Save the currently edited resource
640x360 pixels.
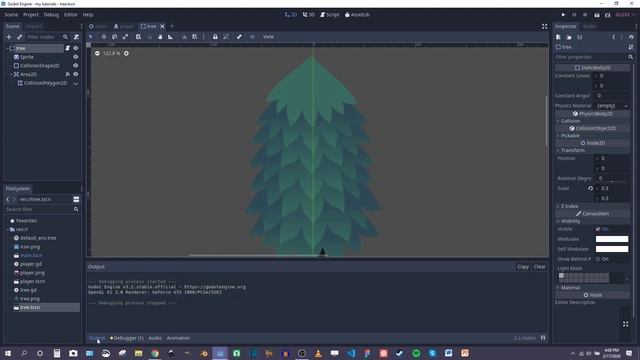coord(579,37)
